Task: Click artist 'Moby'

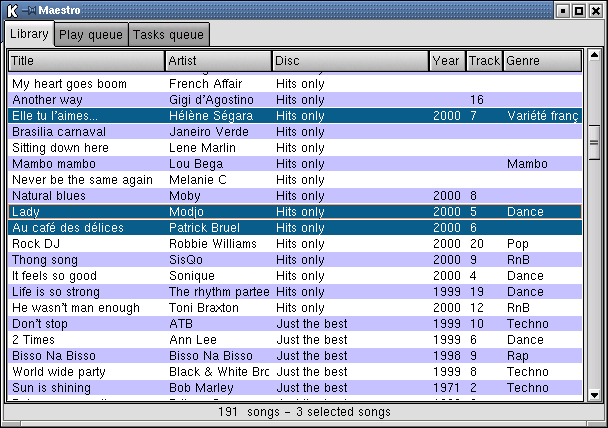Action: [x=185, y=196]
